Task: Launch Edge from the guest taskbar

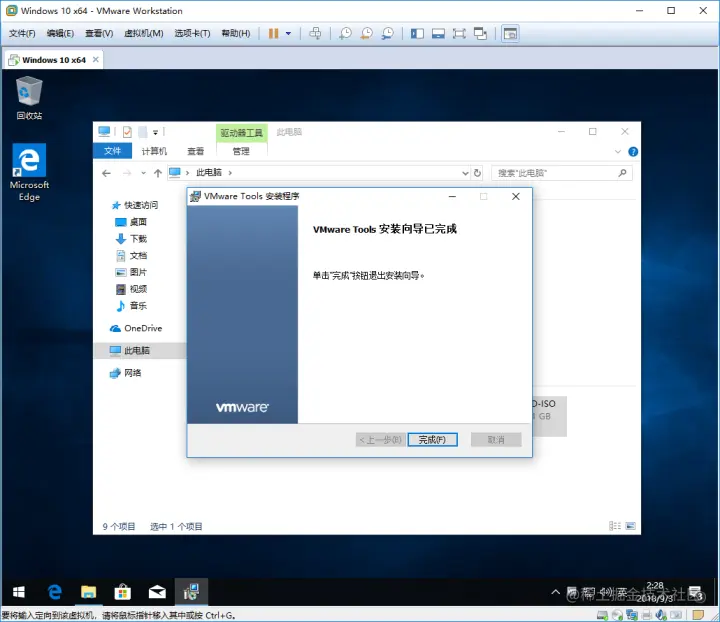Action: (55, 592)
